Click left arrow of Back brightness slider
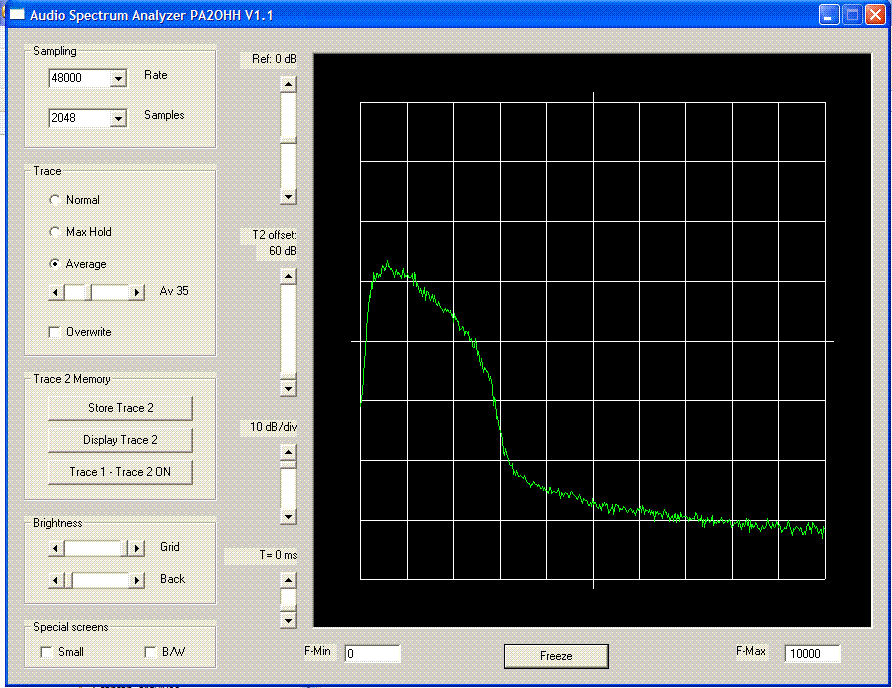The width and height of the screenshot is (892, 688). [55, 580]
